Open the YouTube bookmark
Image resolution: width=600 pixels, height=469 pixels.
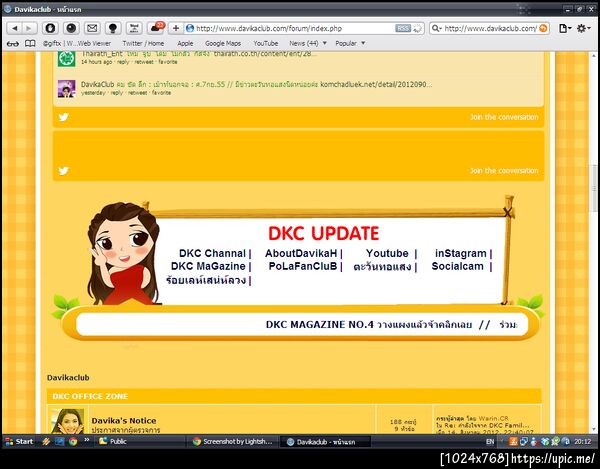tap(266, 44)
